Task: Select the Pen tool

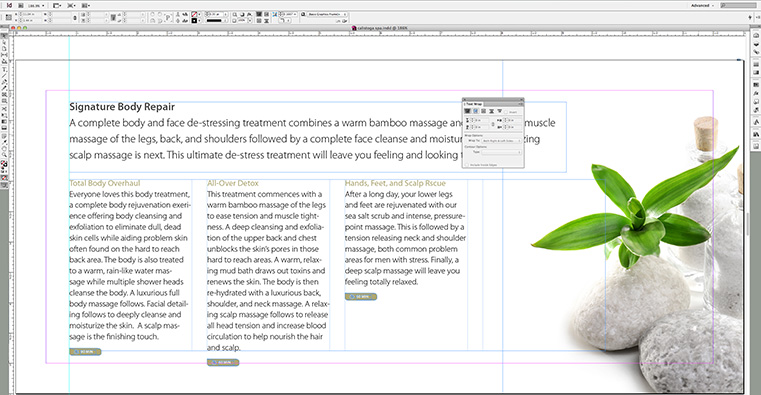Action: (x=4, y=82)
